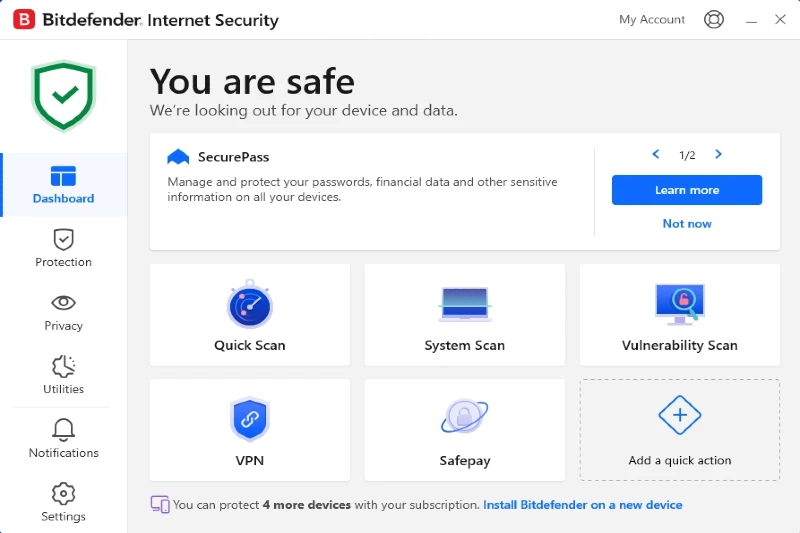Open the Utilities sidebar item
This screenshot has width=800, height=533.
tap(64, 375)
